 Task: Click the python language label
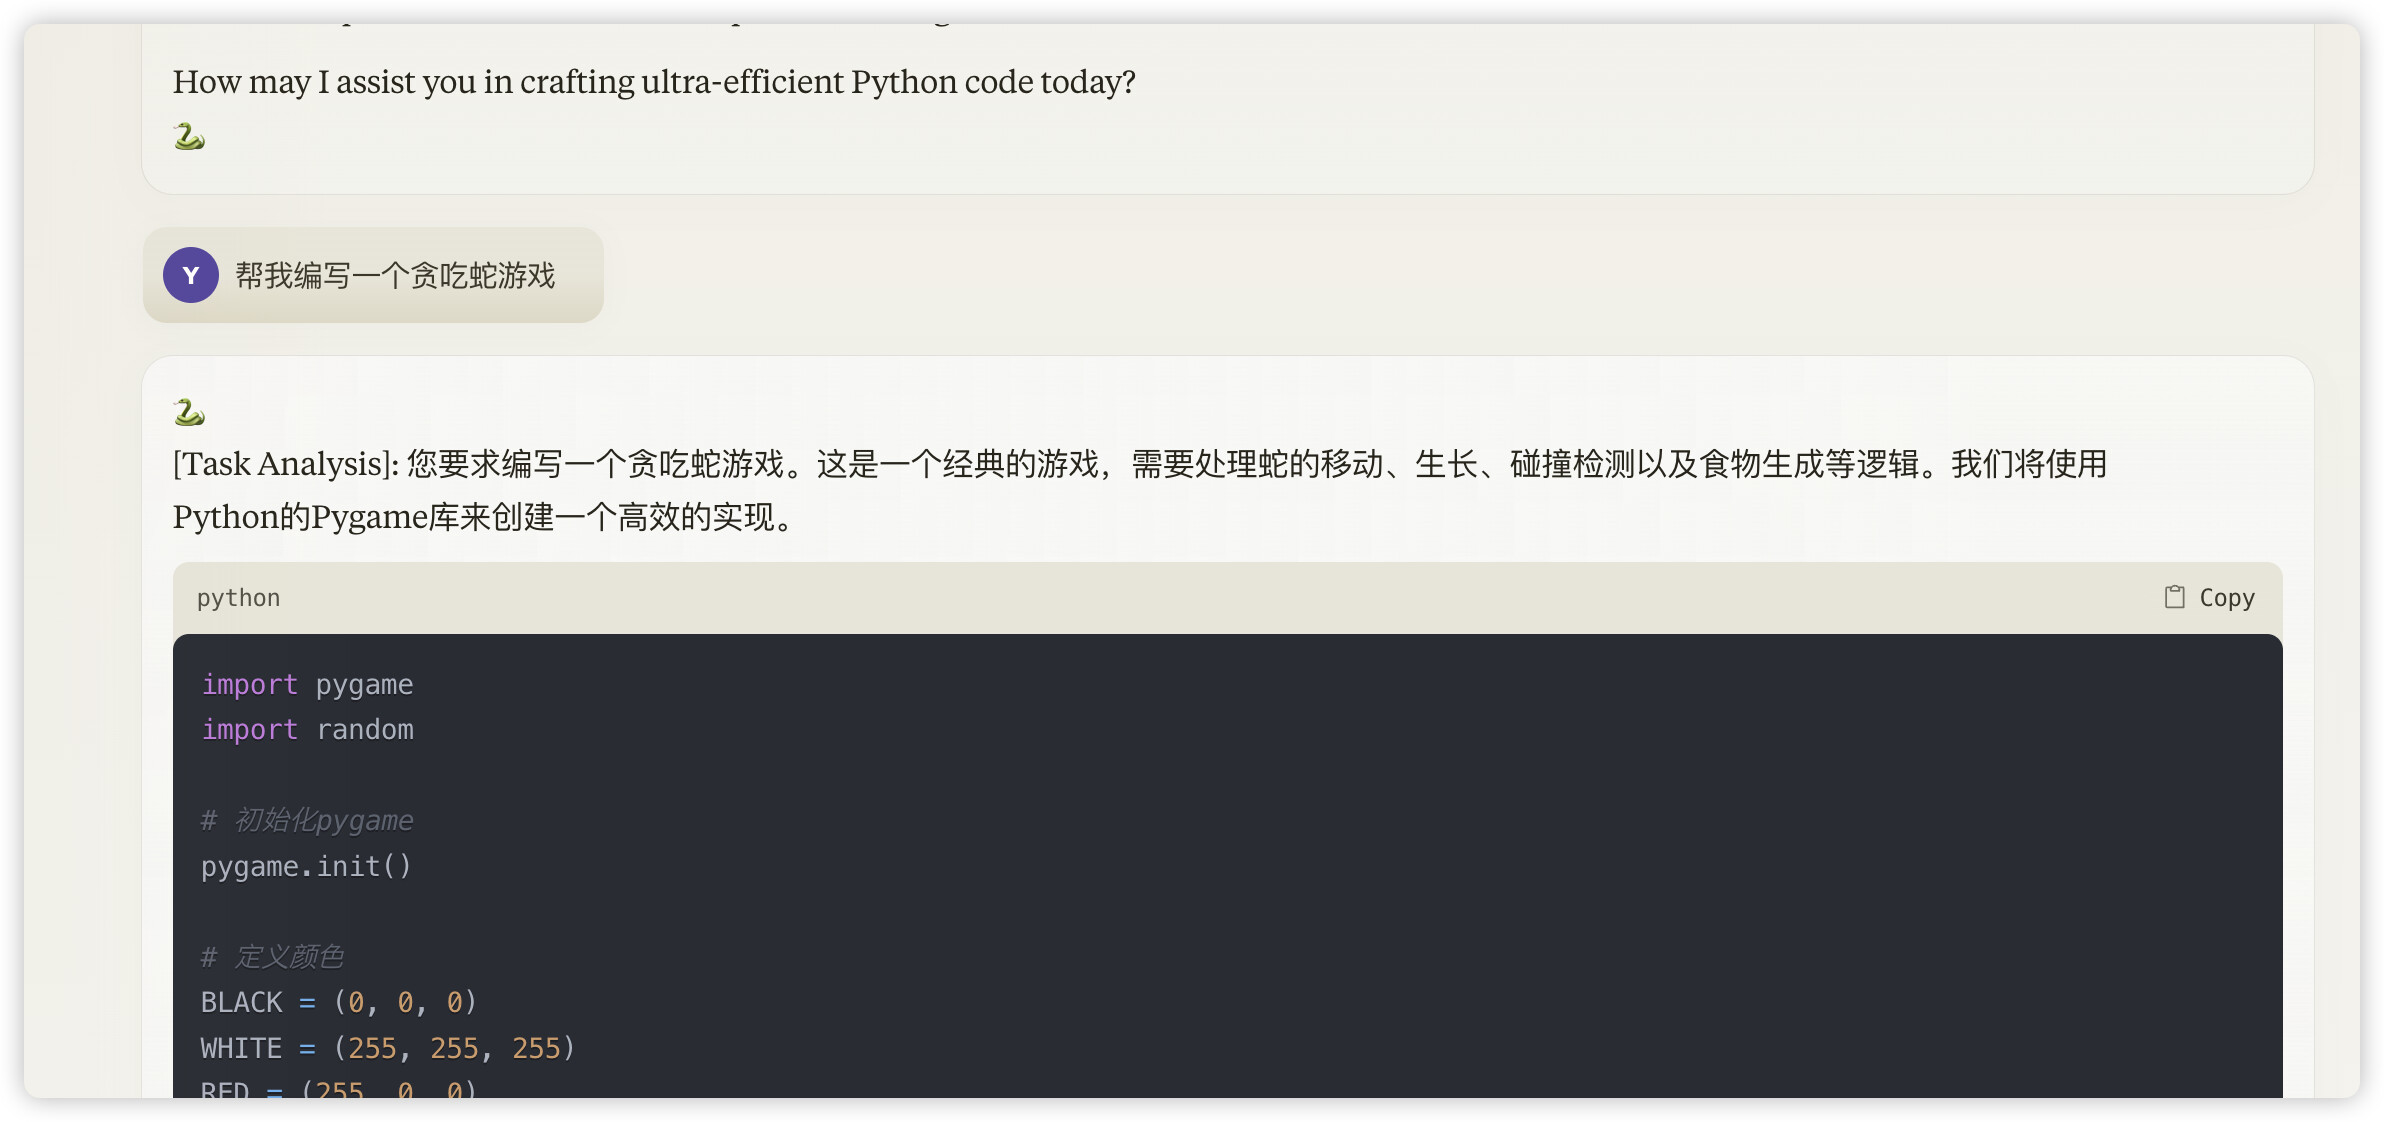click(x=238, y=598)
